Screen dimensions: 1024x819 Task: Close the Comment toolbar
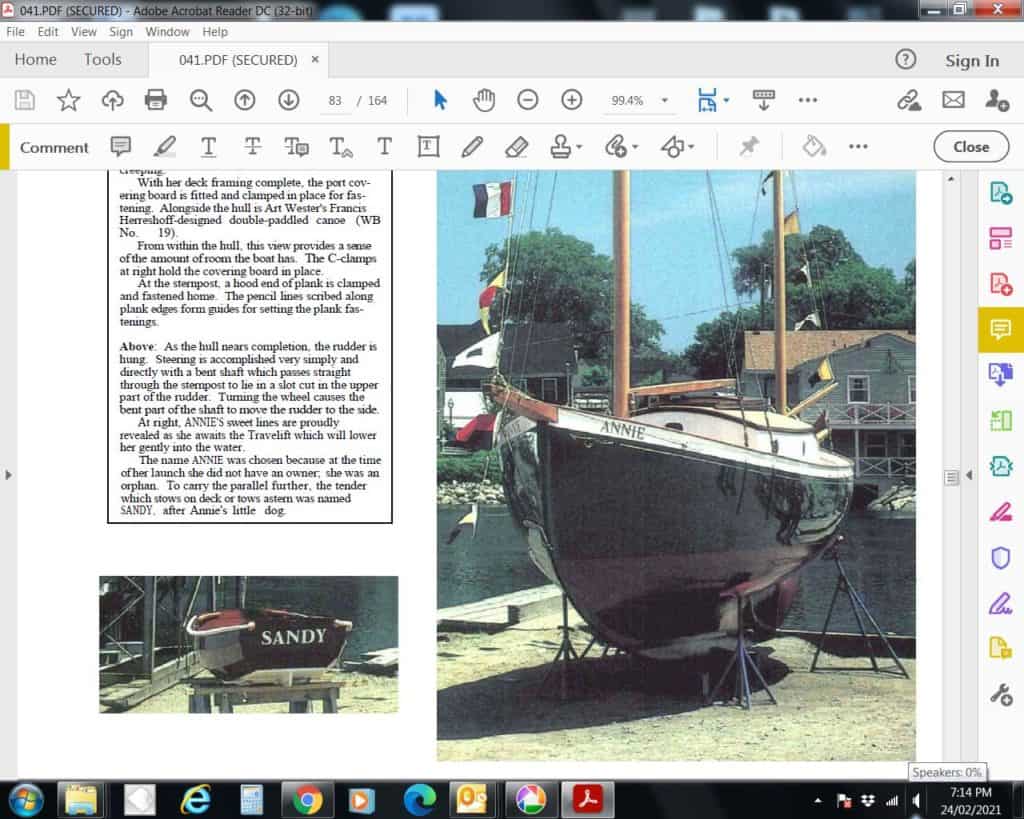970,146
